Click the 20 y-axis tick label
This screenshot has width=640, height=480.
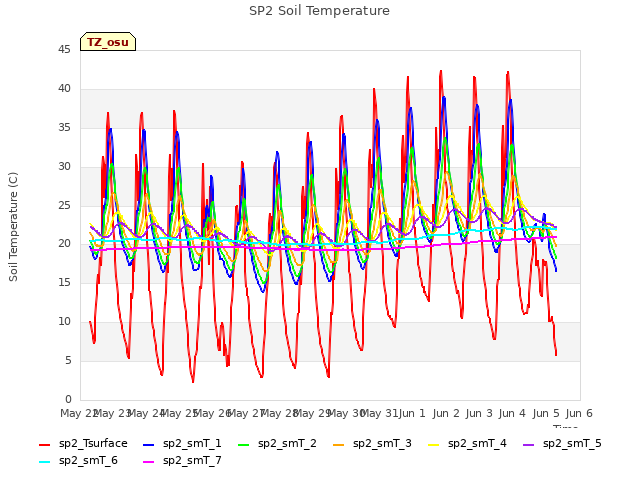click(x=64, y=244)
